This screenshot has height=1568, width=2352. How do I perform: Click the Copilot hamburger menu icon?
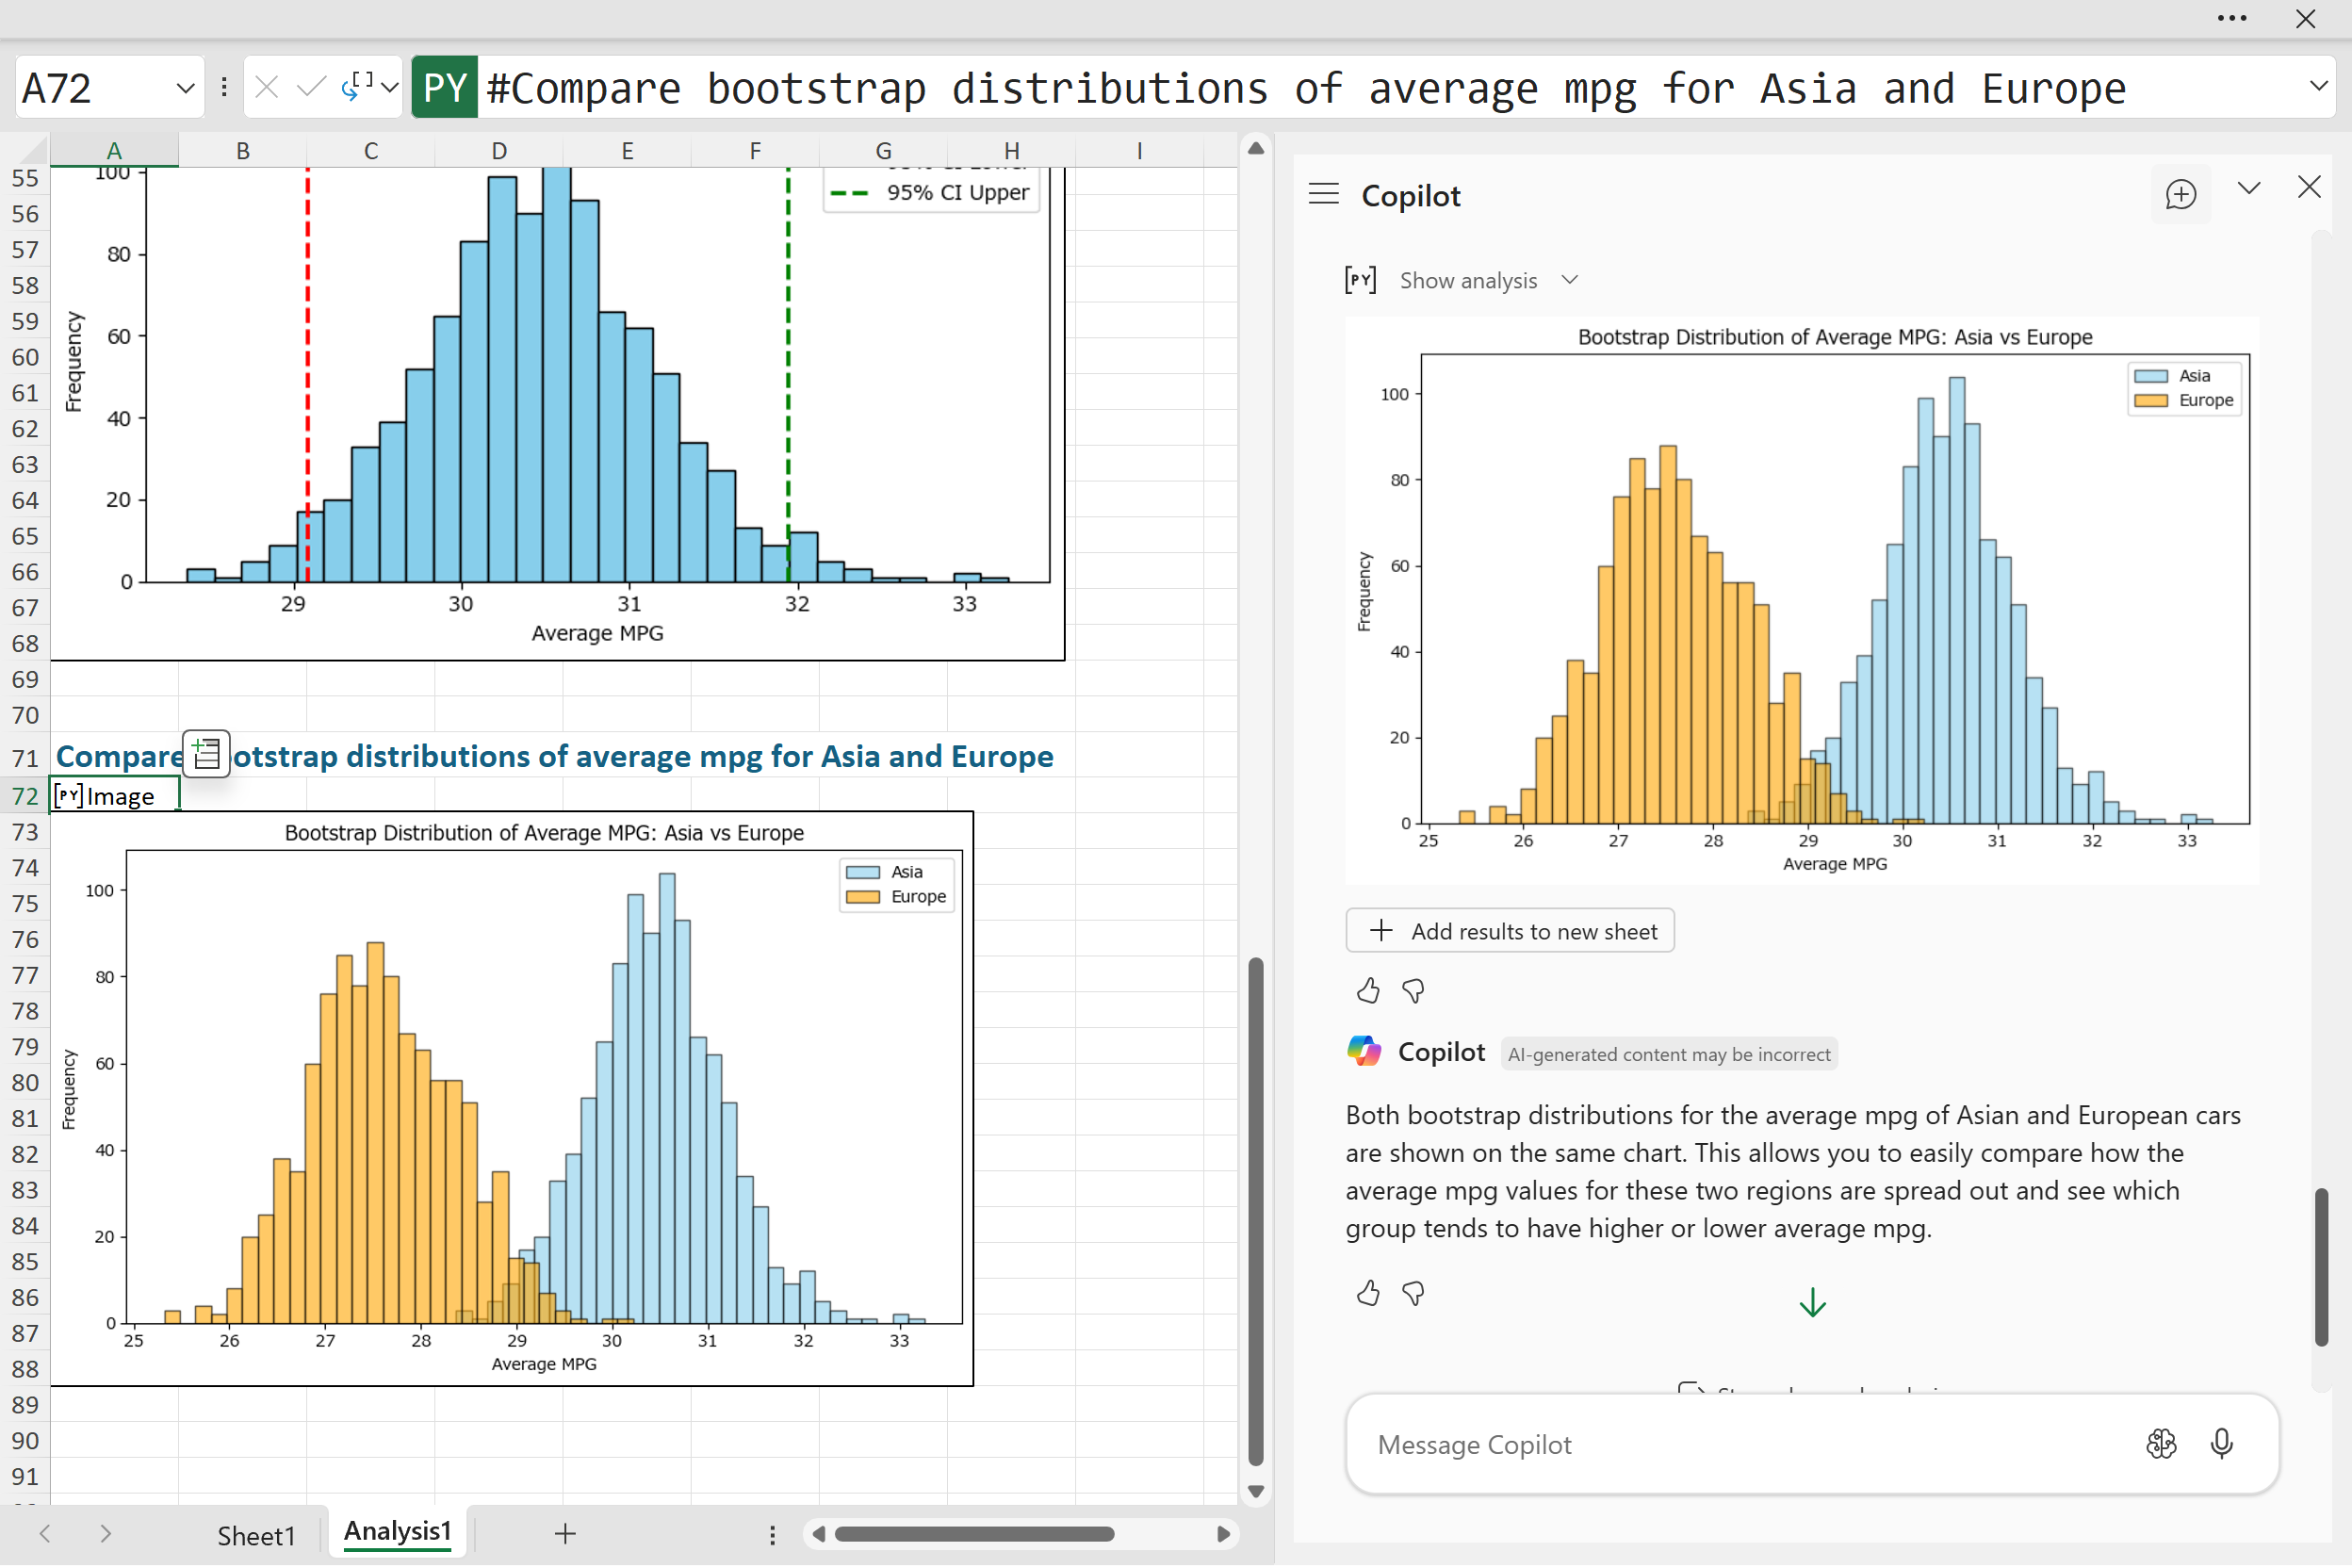tap(1323, 194)
